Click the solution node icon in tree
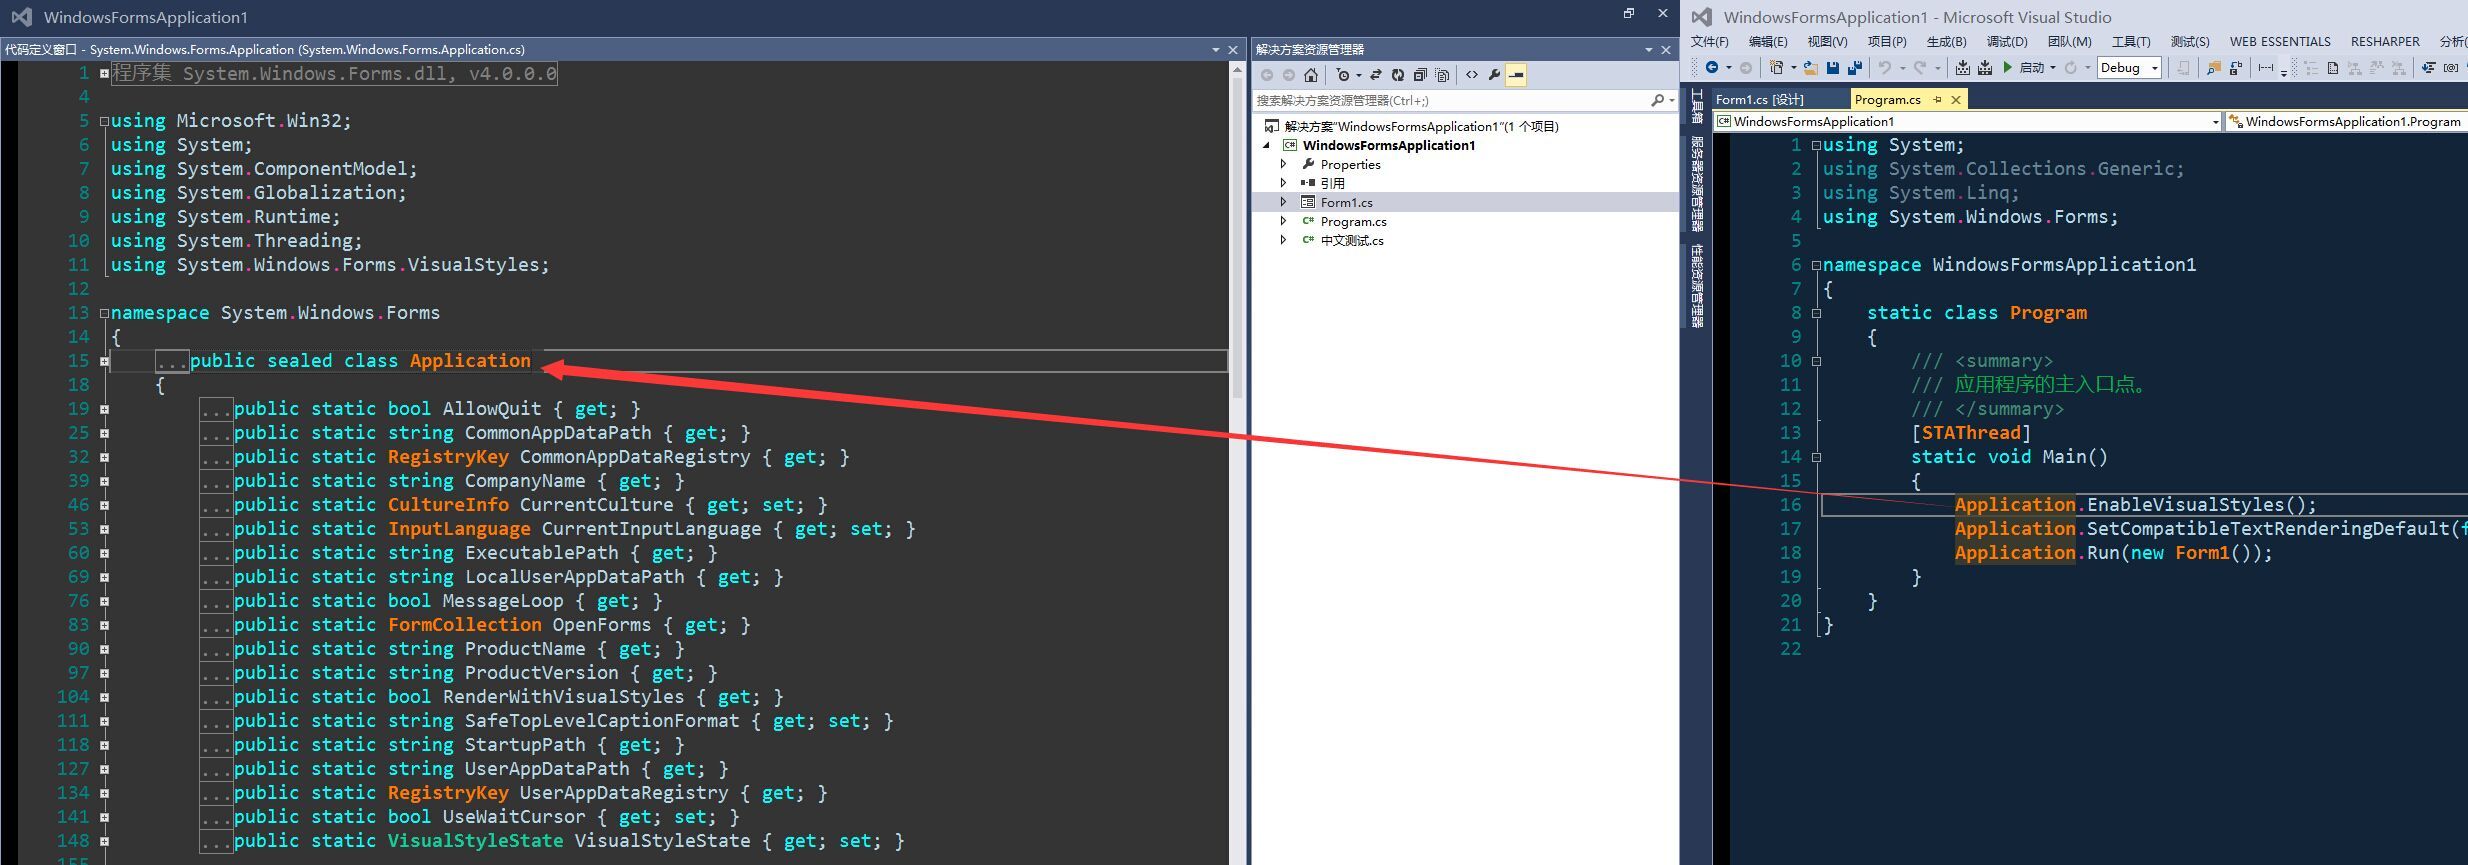Image resolution: width=2468 pixels, height=865 pixels. point(1272,126)
